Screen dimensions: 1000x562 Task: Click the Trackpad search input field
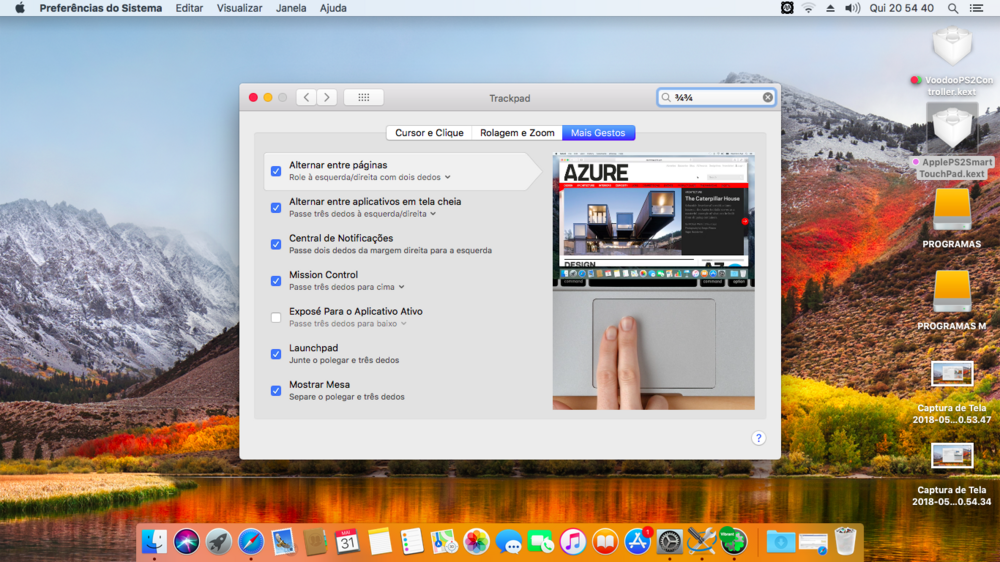click(x=715, y=97)
